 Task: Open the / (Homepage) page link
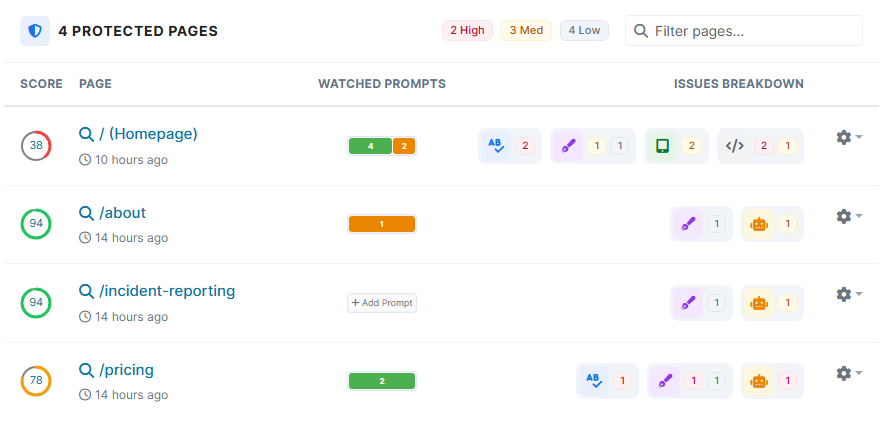pos(149,134)
